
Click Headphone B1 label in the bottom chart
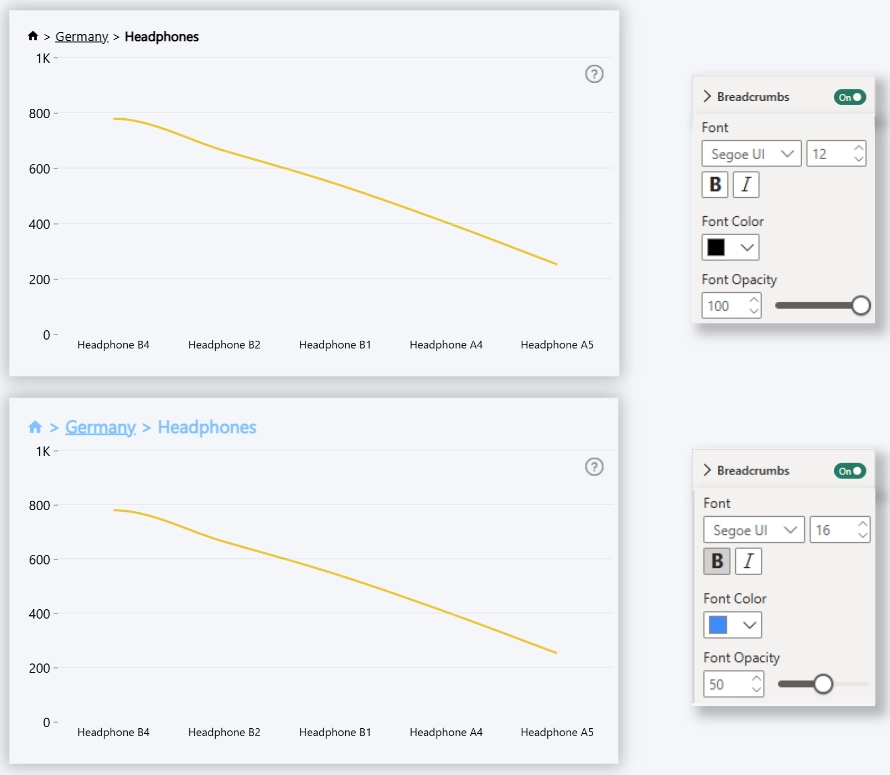click(x=335, y=732)
